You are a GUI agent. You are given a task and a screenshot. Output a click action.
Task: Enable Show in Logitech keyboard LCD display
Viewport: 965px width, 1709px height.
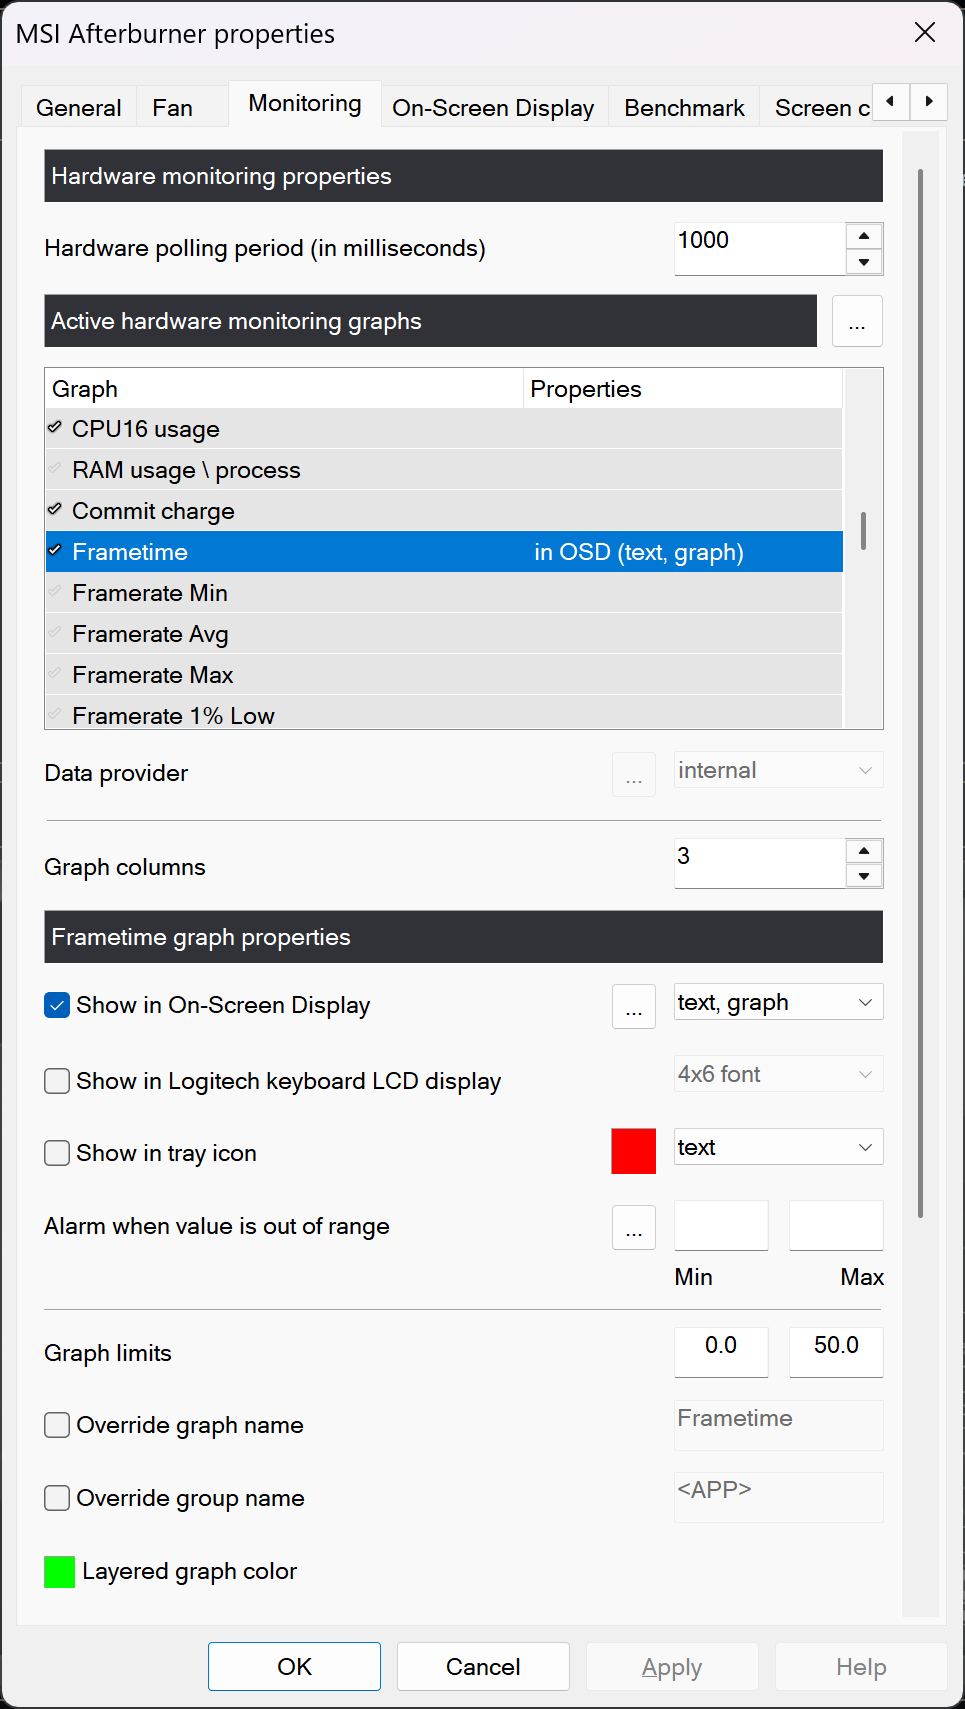[x=57, y=1081]
